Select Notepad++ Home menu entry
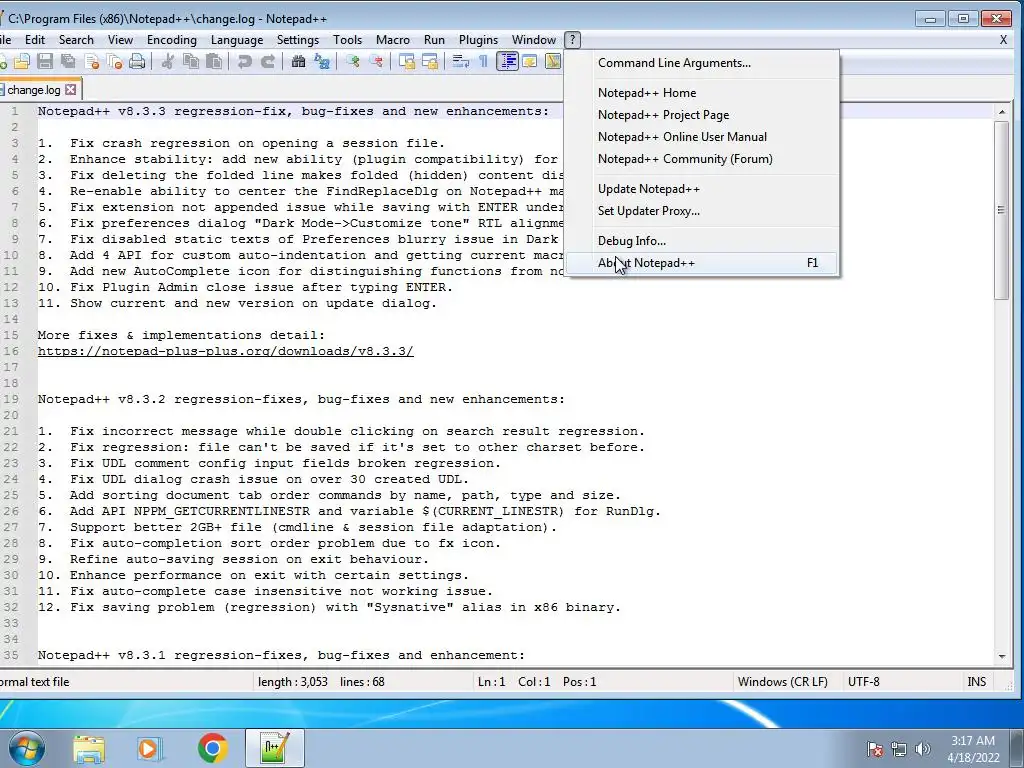The image size is (1024, 768). pyautogui.click(x=702, y=93)
